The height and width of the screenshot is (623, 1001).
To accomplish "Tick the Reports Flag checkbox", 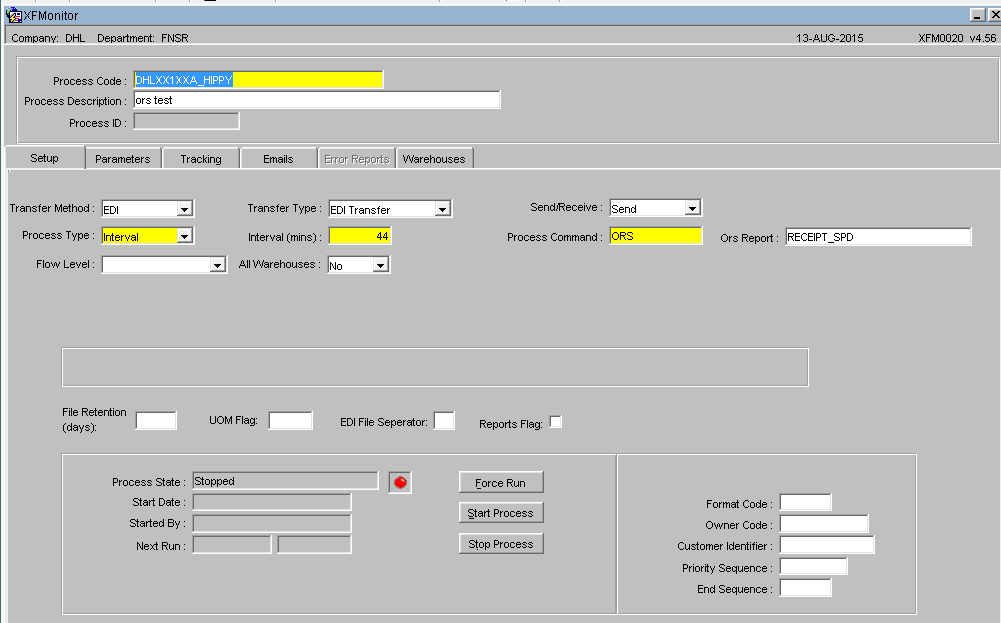I will tap(555, 422).
